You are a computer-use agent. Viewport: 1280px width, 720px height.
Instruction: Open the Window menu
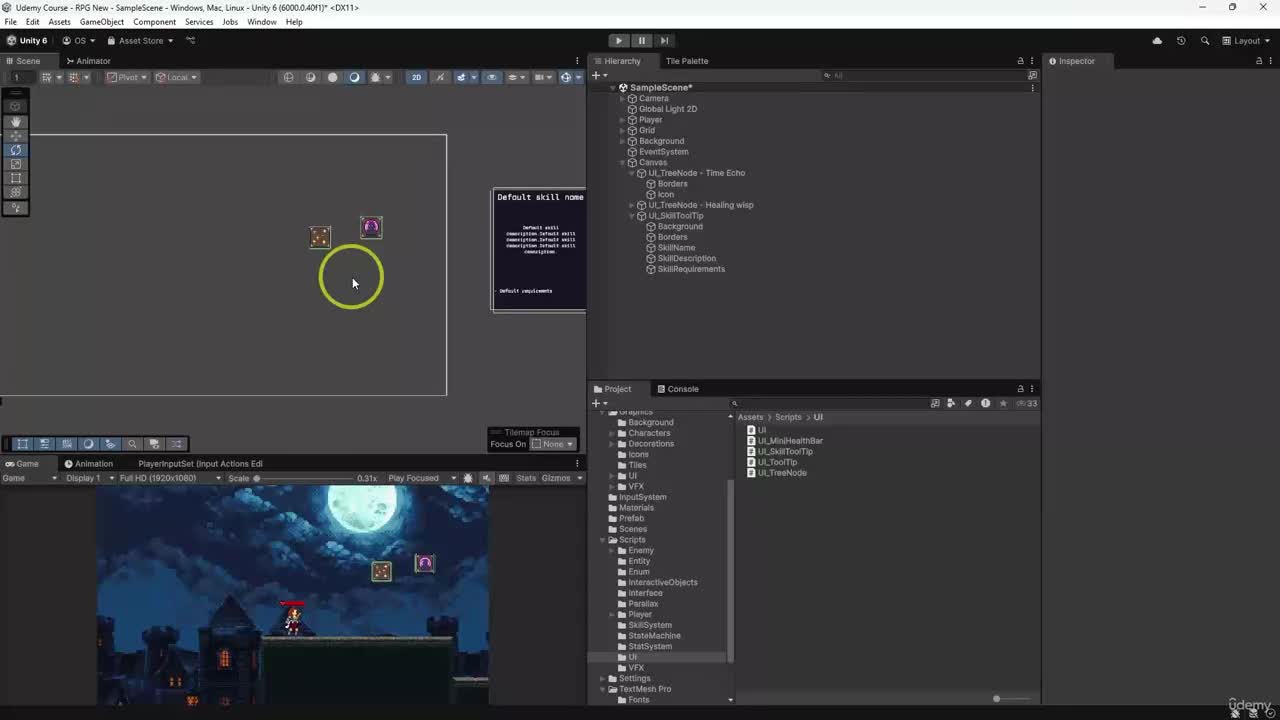tap(261, 21)
